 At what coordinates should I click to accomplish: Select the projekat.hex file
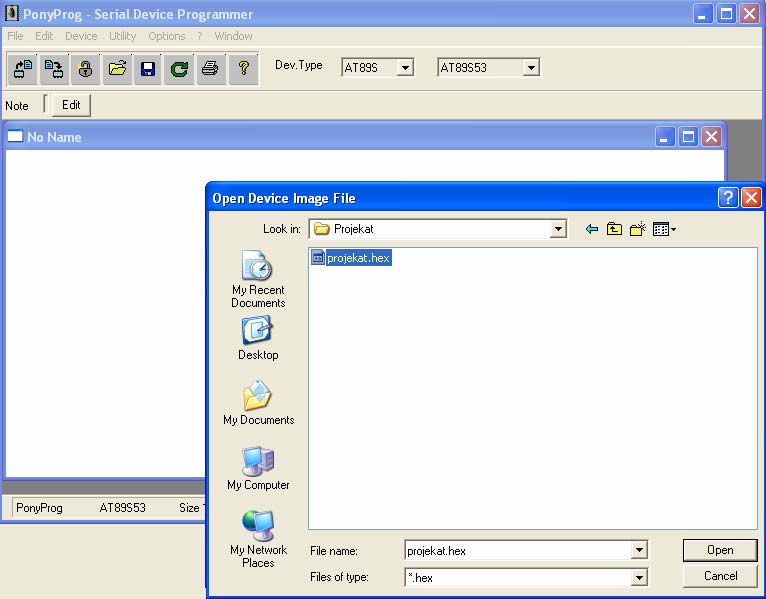pos(351,257)
